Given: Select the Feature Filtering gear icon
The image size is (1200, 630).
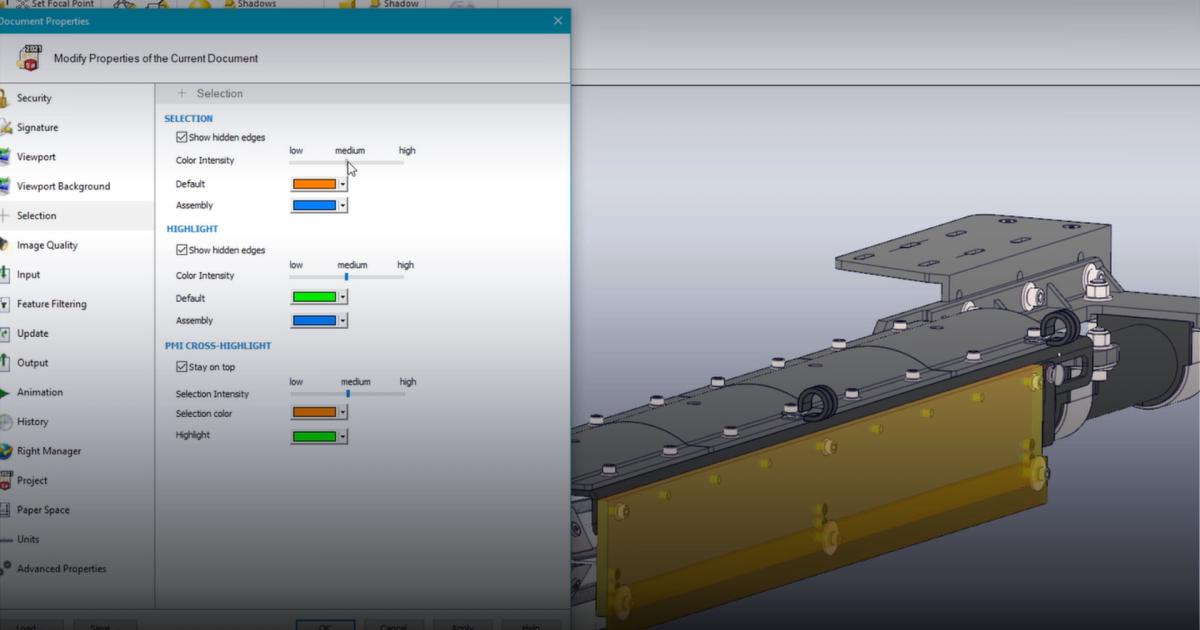Looking at the screenshot, I should coord(4,304).
